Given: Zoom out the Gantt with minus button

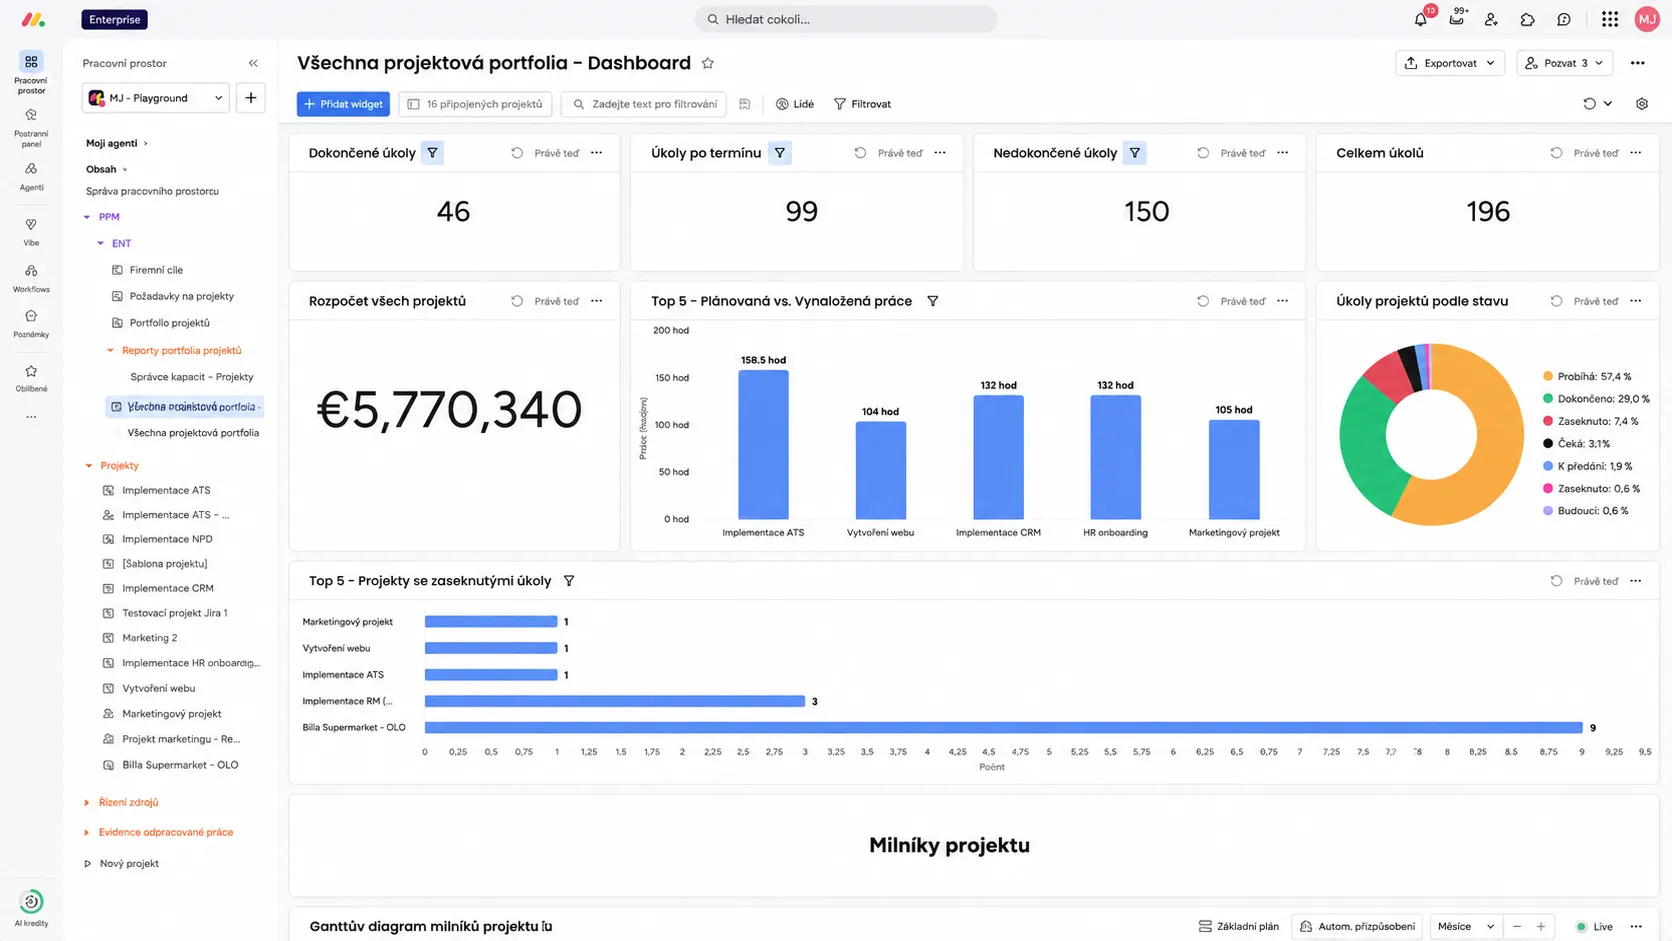Looking at the screenshot, I should pyautogui.click(x=1517, y=926).
